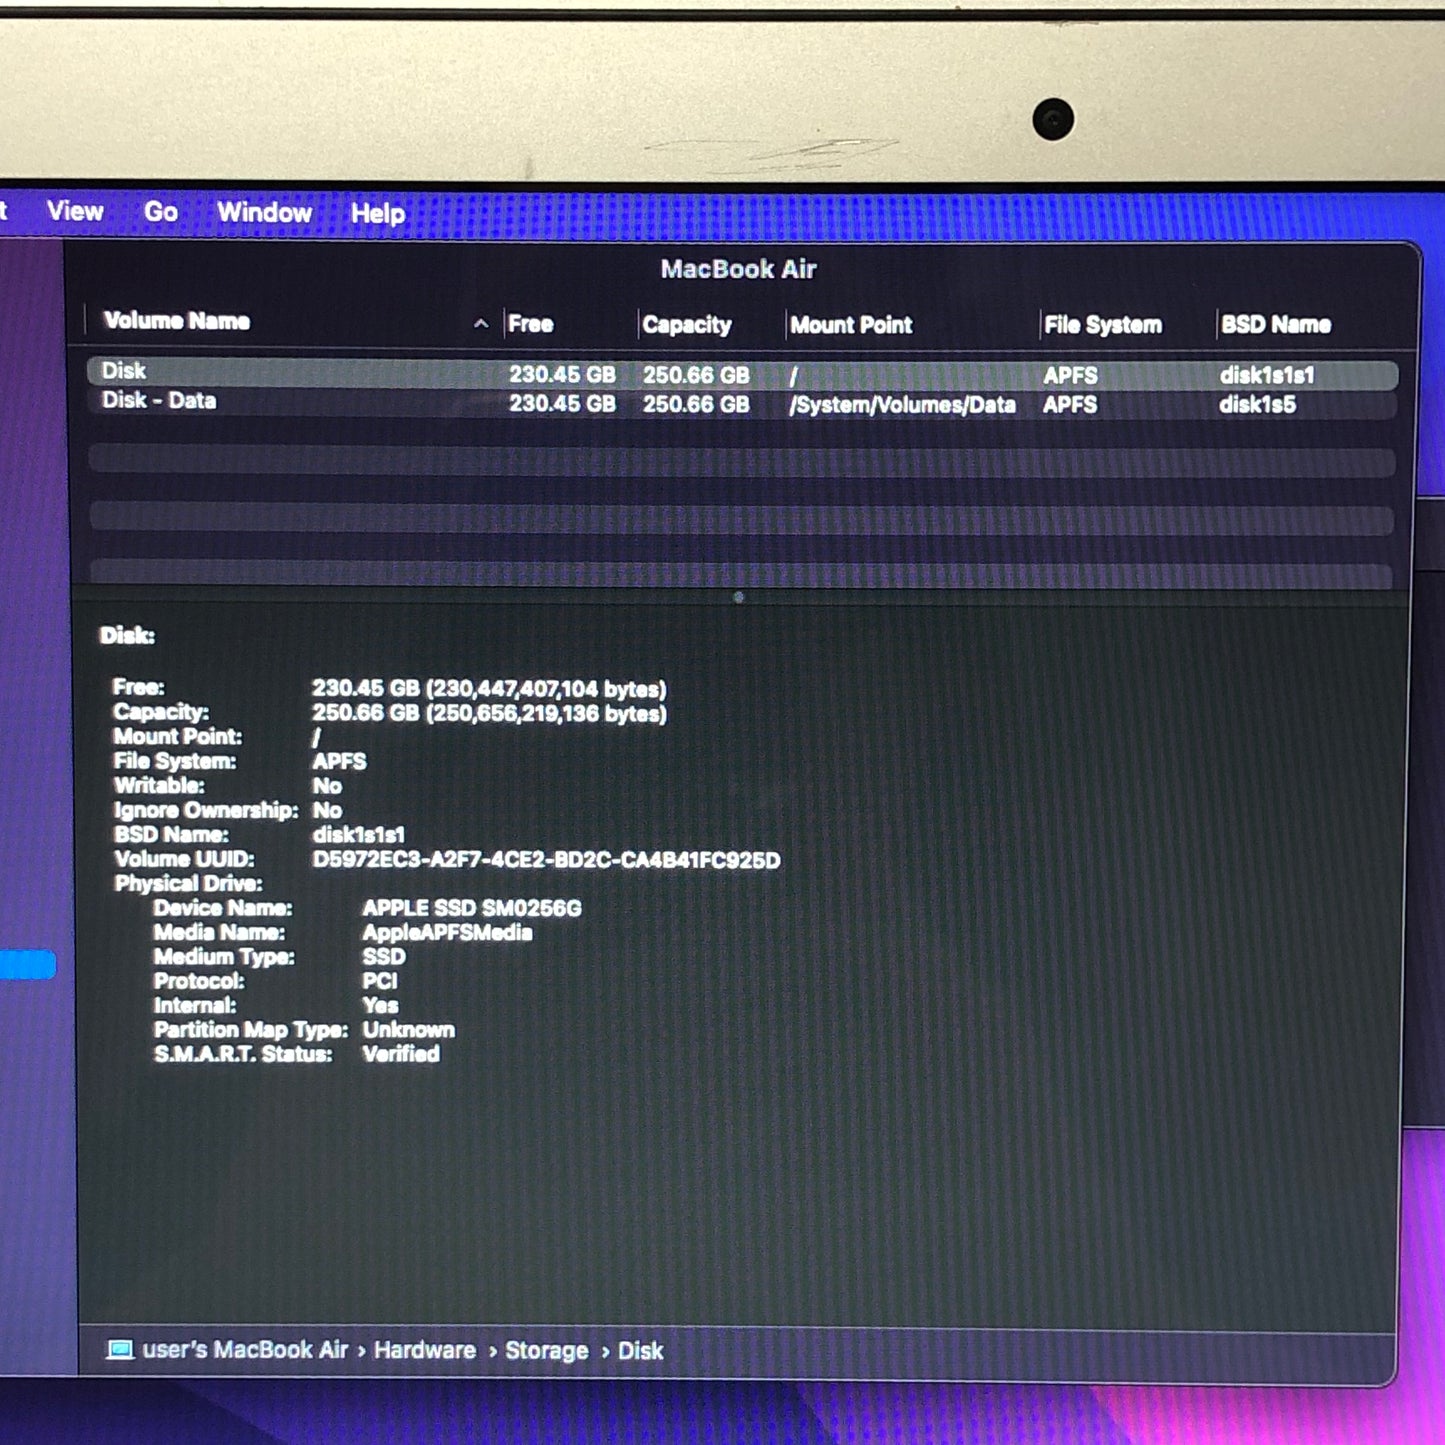Sort by the BSD Name column header
Viewport: 1445px width, 1445px height.
click(x=1275, y=324)
